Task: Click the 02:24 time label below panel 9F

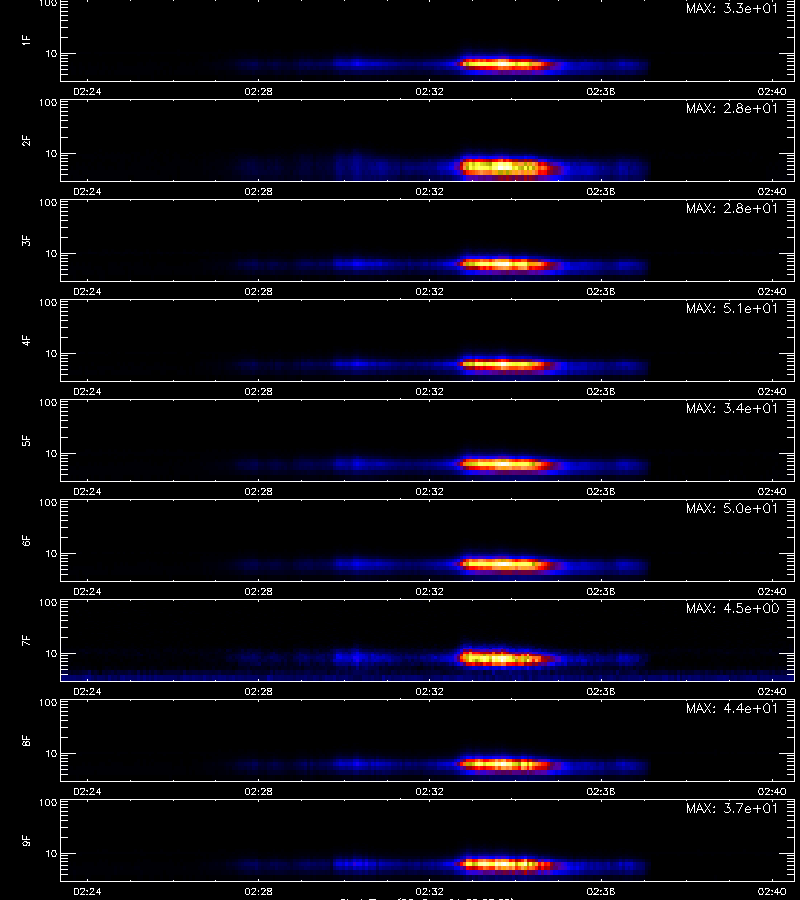Action: pos(87,891)
